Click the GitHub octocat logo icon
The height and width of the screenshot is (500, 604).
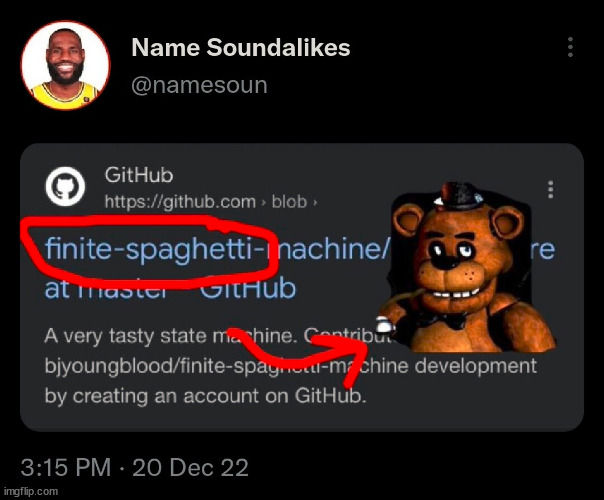[65, 186]
